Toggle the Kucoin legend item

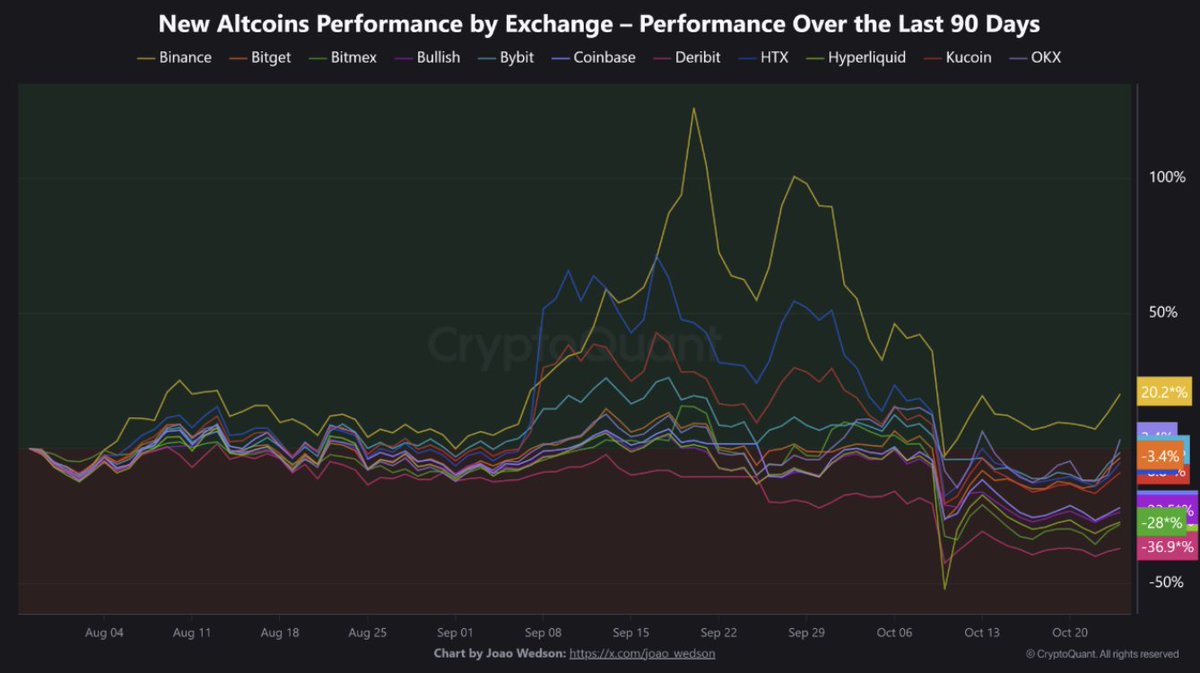(x=967, y=57)
